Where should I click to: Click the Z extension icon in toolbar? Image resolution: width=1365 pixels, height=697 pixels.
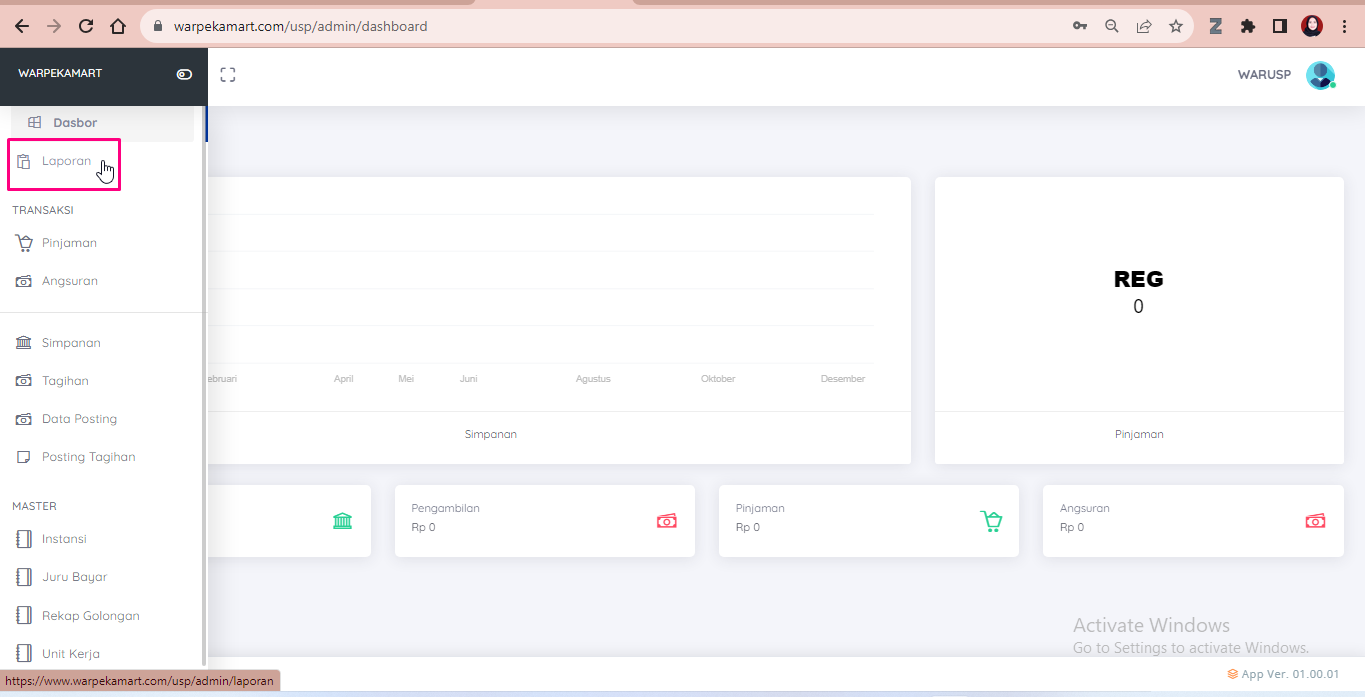pos(1216,26)
